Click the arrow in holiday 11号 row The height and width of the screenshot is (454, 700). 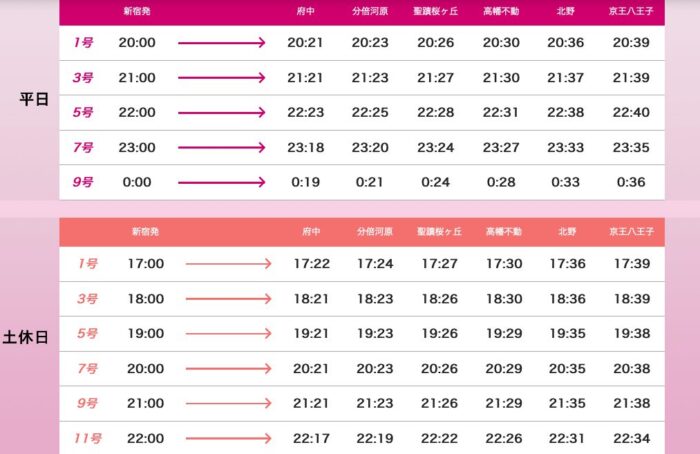228,438
